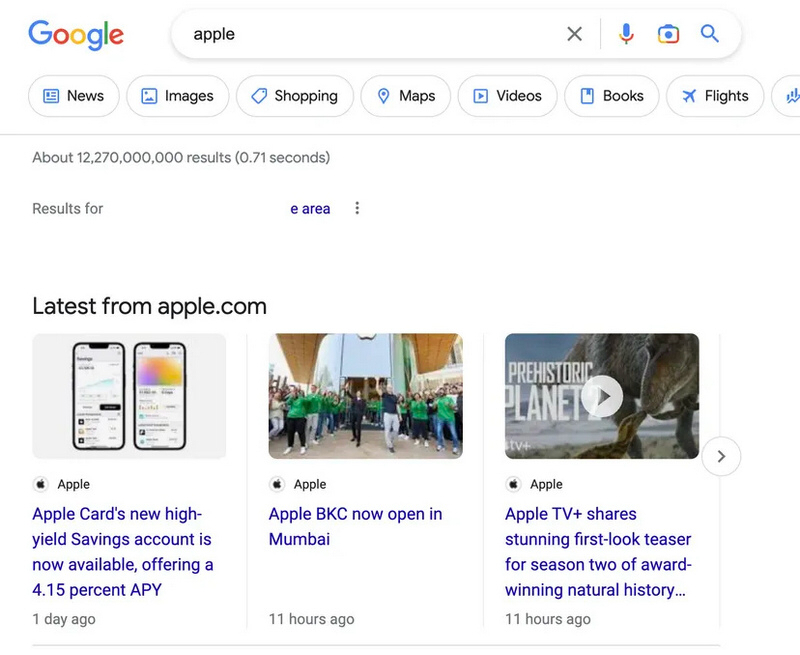This screenshot has width=800, height=655.
Task: Open Apple BKC now open in Mumbai link
Action: point(355,526)
